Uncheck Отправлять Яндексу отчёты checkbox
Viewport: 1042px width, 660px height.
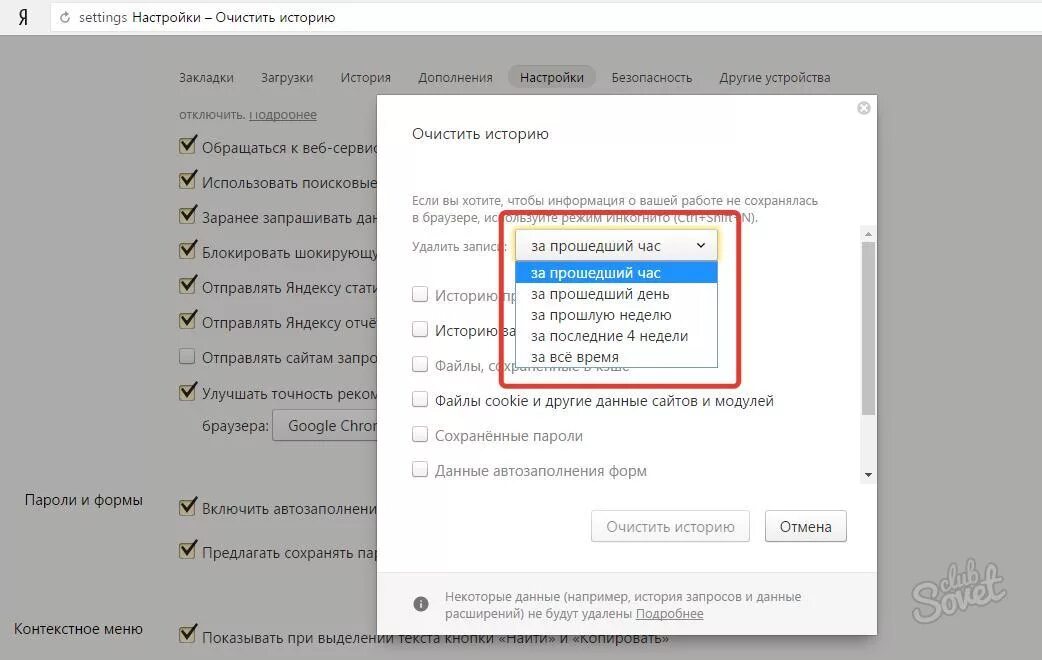tap(187, 320)
